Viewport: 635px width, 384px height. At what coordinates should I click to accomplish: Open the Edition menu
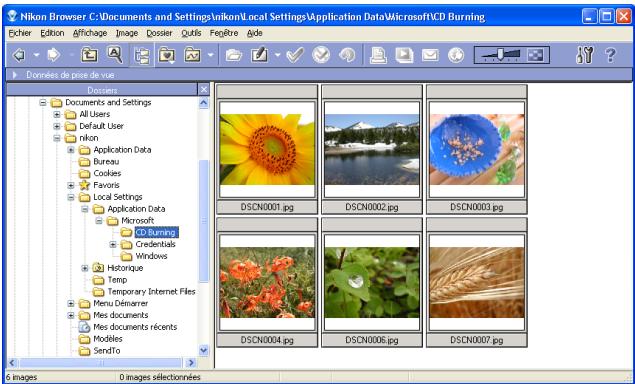52,33
